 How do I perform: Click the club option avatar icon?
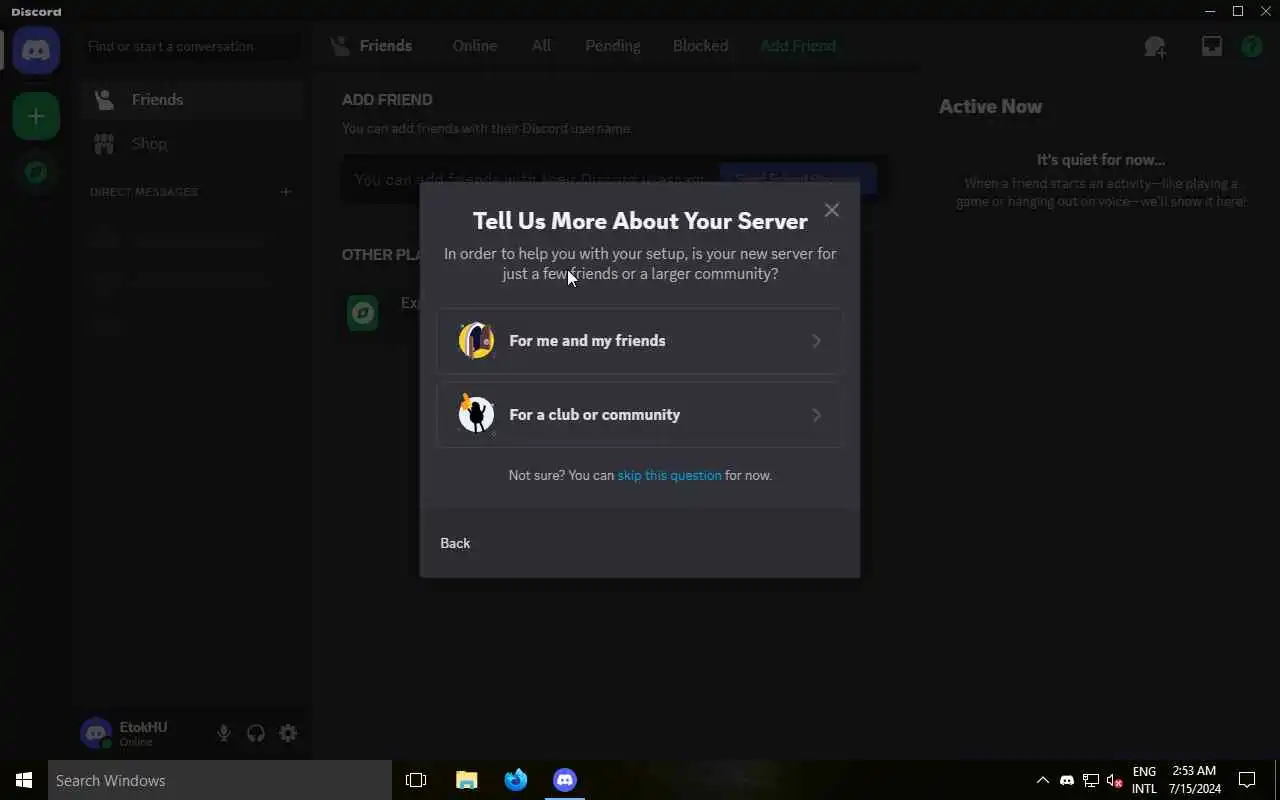476,414
